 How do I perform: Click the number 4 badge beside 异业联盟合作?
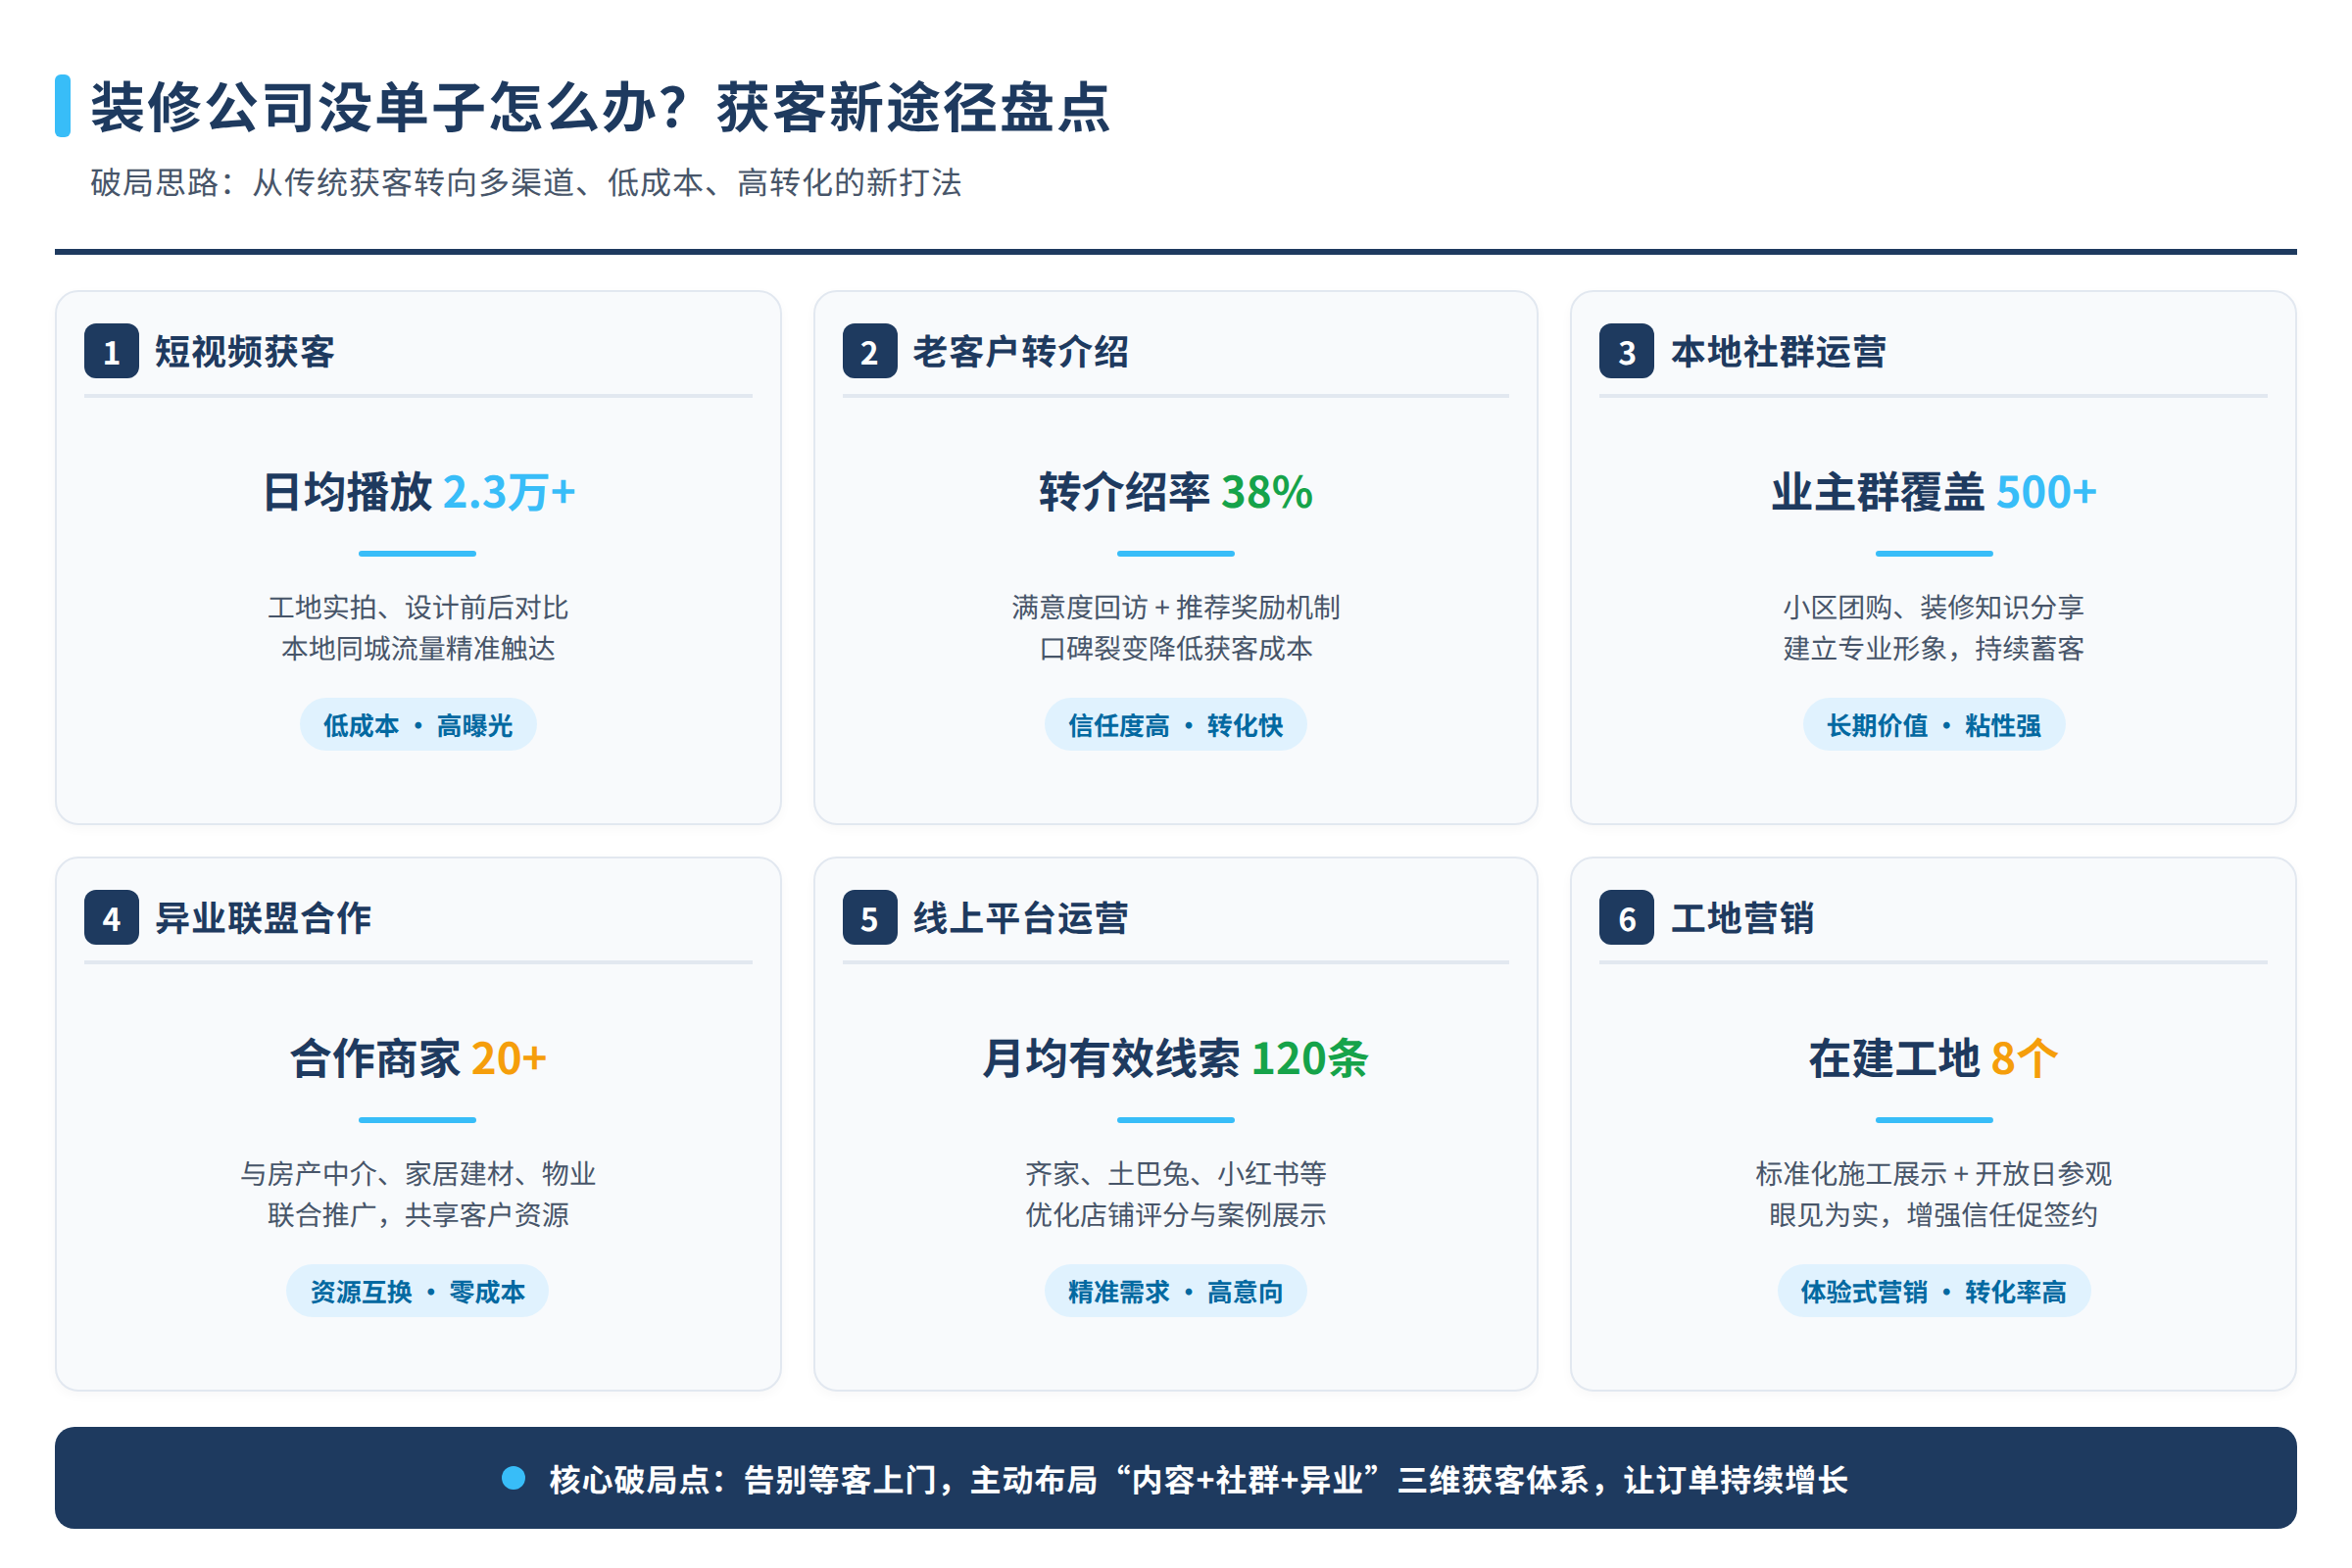coord(111,918)
